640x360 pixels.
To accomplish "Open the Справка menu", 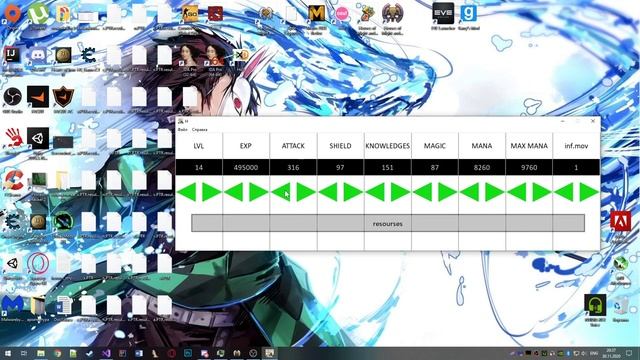I will (x=200, y=129).
